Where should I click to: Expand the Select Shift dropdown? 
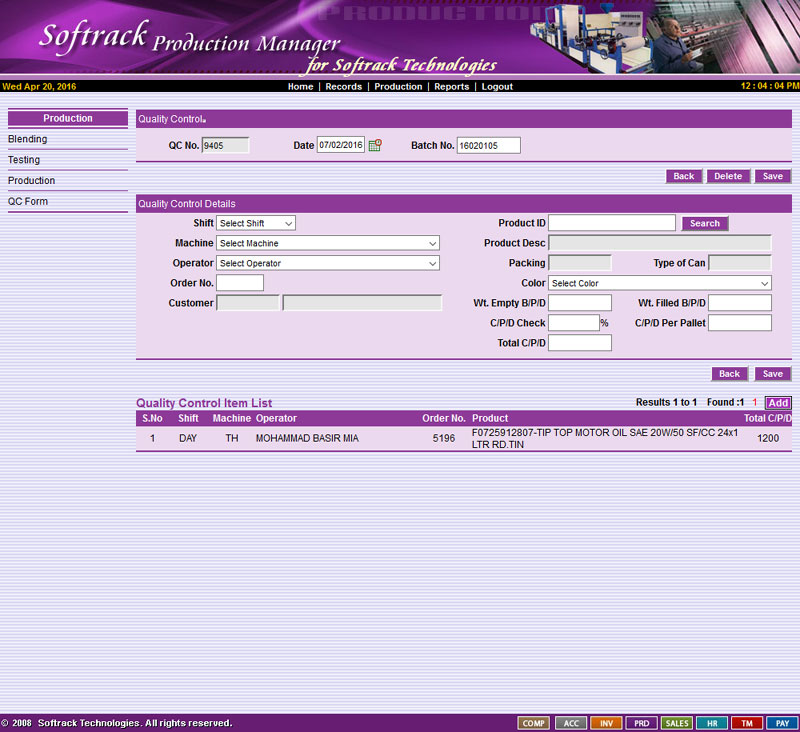(x=256, y=224)
